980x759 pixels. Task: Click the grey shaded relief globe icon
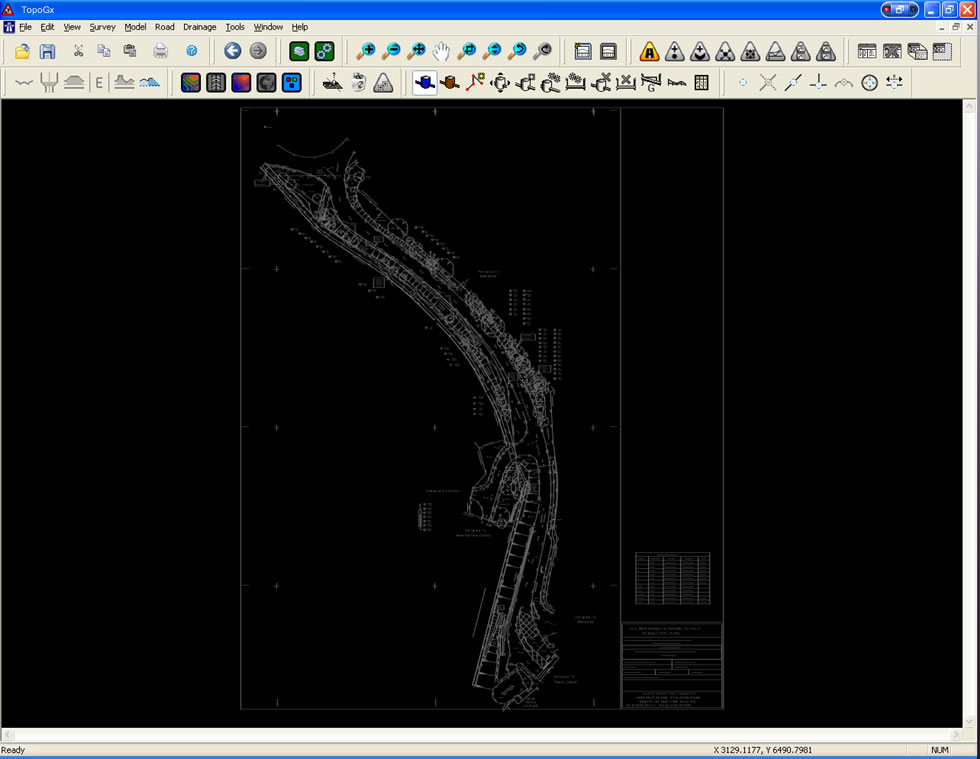click(x=266, y=83)
